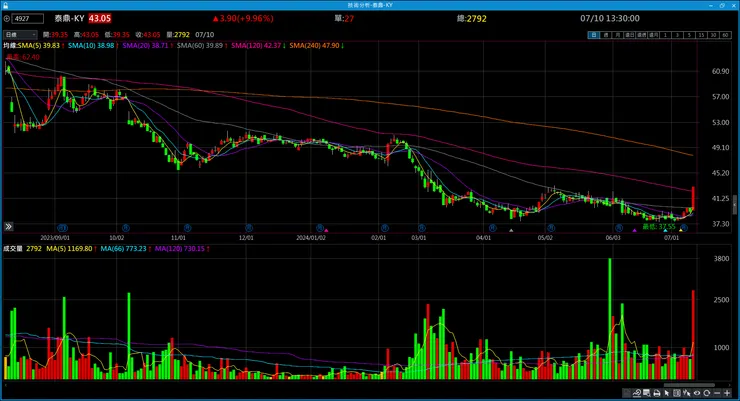Select the arrow pointer cursor tool
The width and height of the screenshot is (740, 401).
point(667,393)
